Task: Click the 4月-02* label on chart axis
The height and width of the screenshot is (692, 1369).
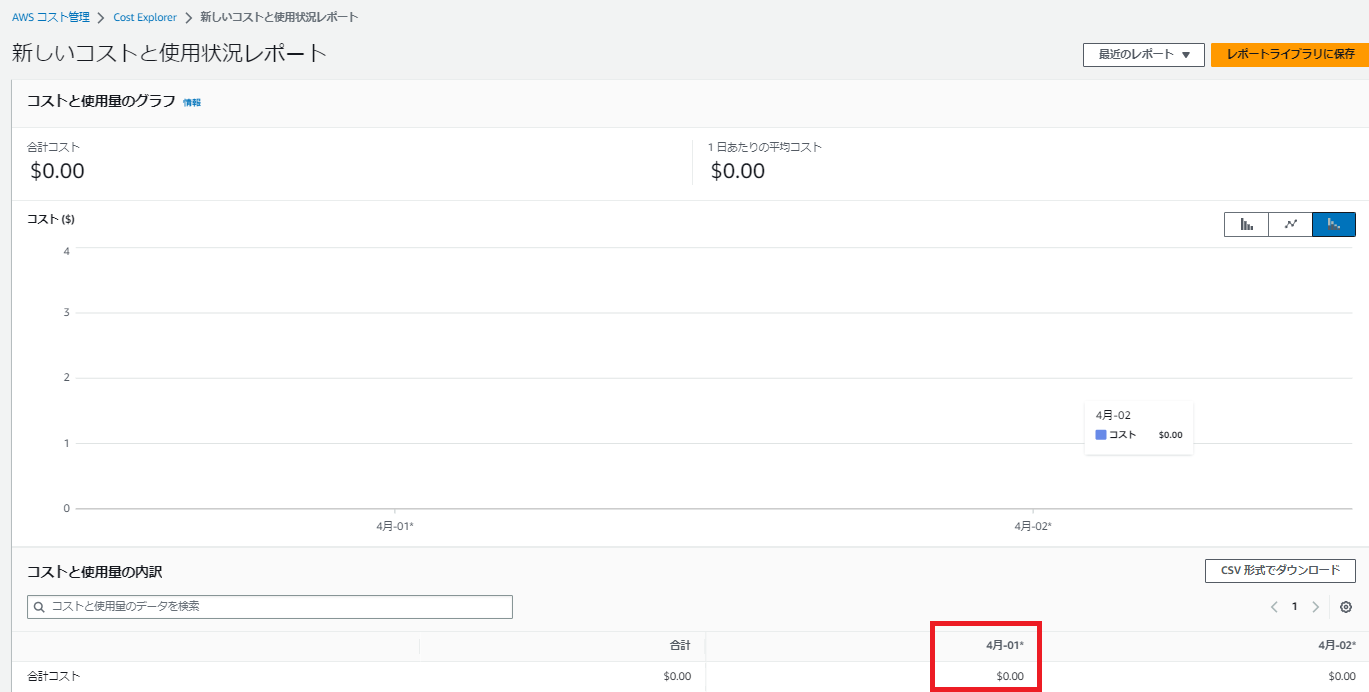Action: click(1033, 526)
